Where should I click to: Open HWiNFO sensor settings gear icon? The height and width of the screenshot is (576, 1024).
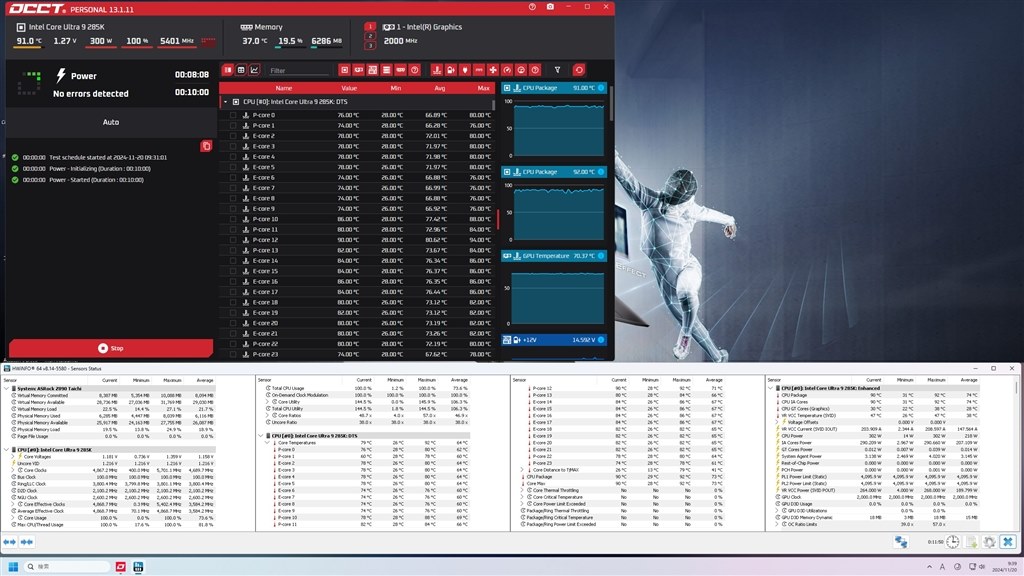pyautogui.click(x=989, y=542)
